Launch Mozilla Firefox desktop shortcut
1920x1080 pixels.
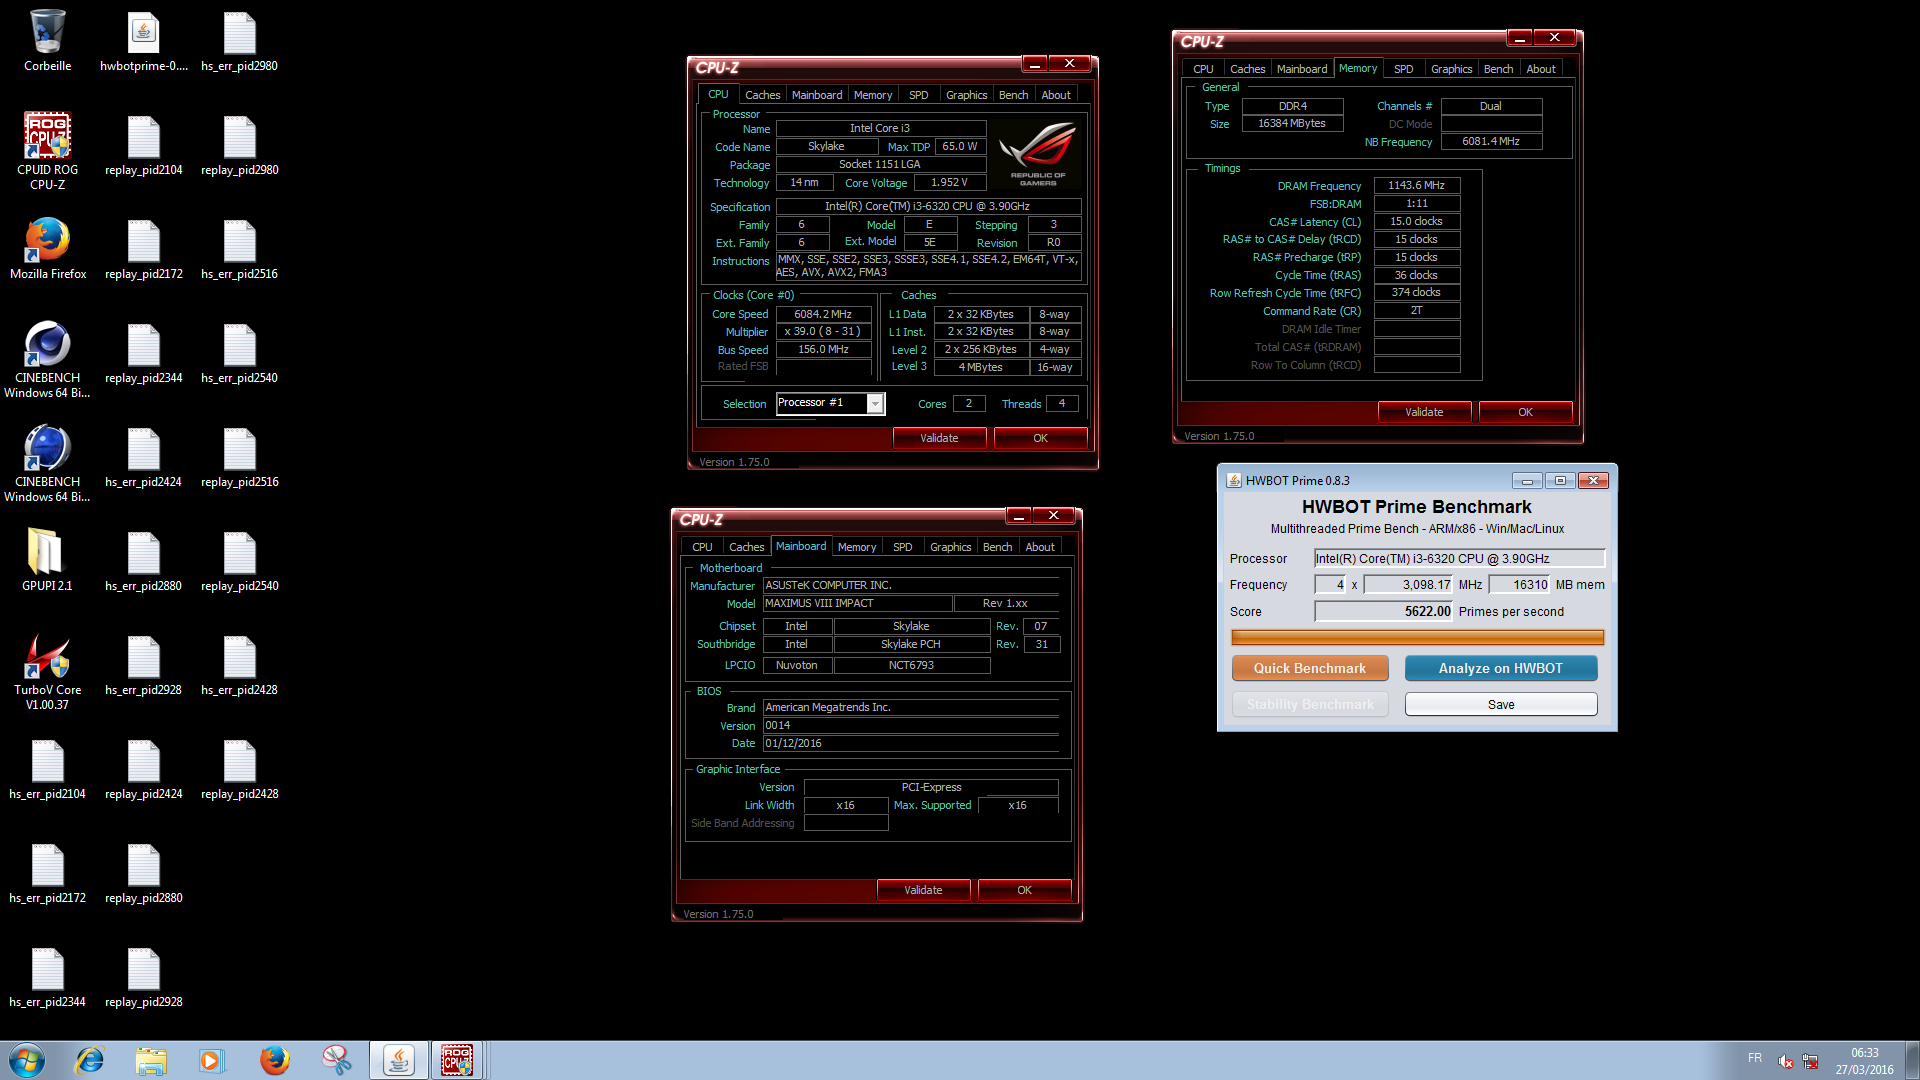pos(47,250)
